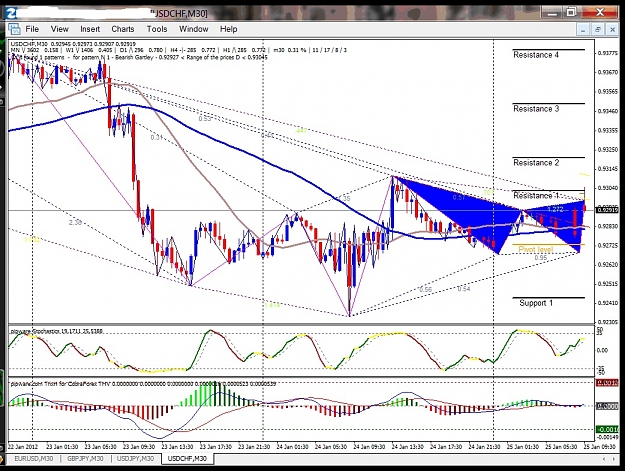Open the View menu
Viewport: 625px width, 471px height.
click(59, 29)
